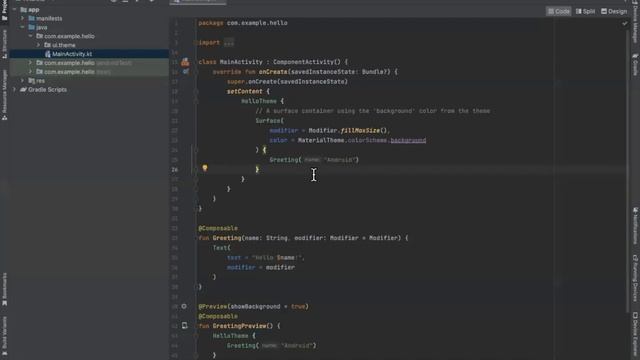Viewport: 640px width, 360px height.
Task: Collapse the first com.example.hello package
Action: [x=30, y=36]
